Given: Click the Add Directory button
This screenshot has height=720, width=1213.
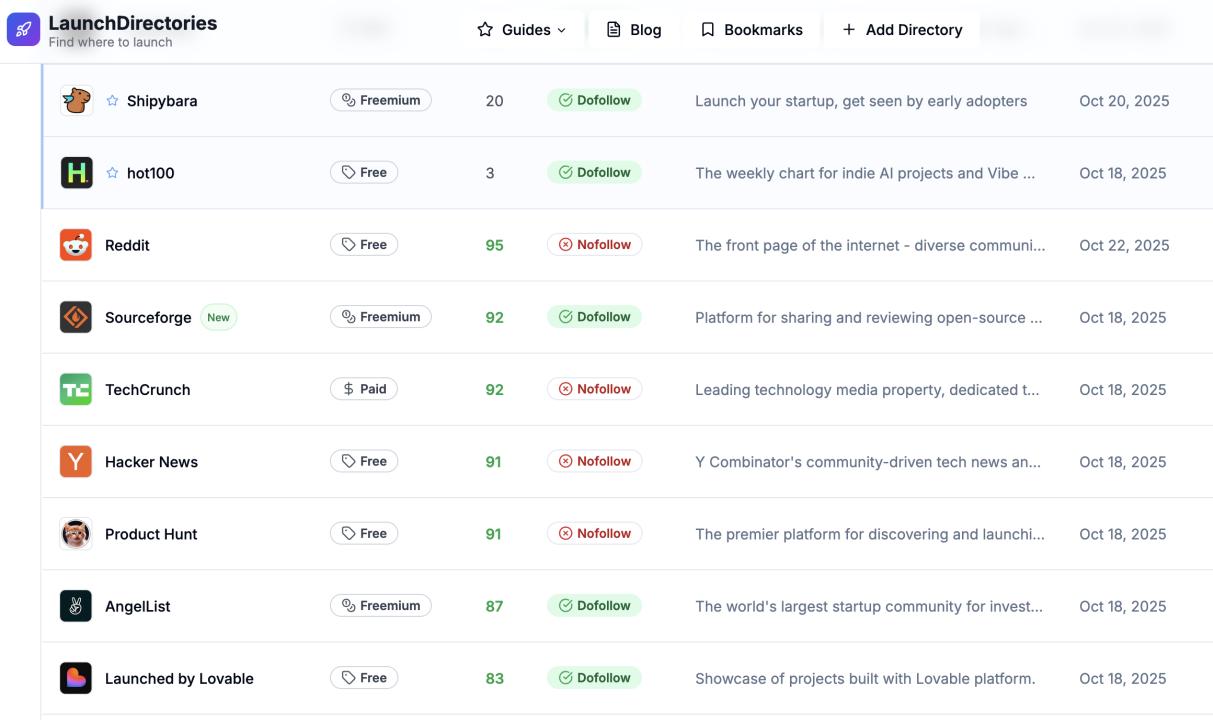Looking at the screenshot, I should [x=902, y=30].
